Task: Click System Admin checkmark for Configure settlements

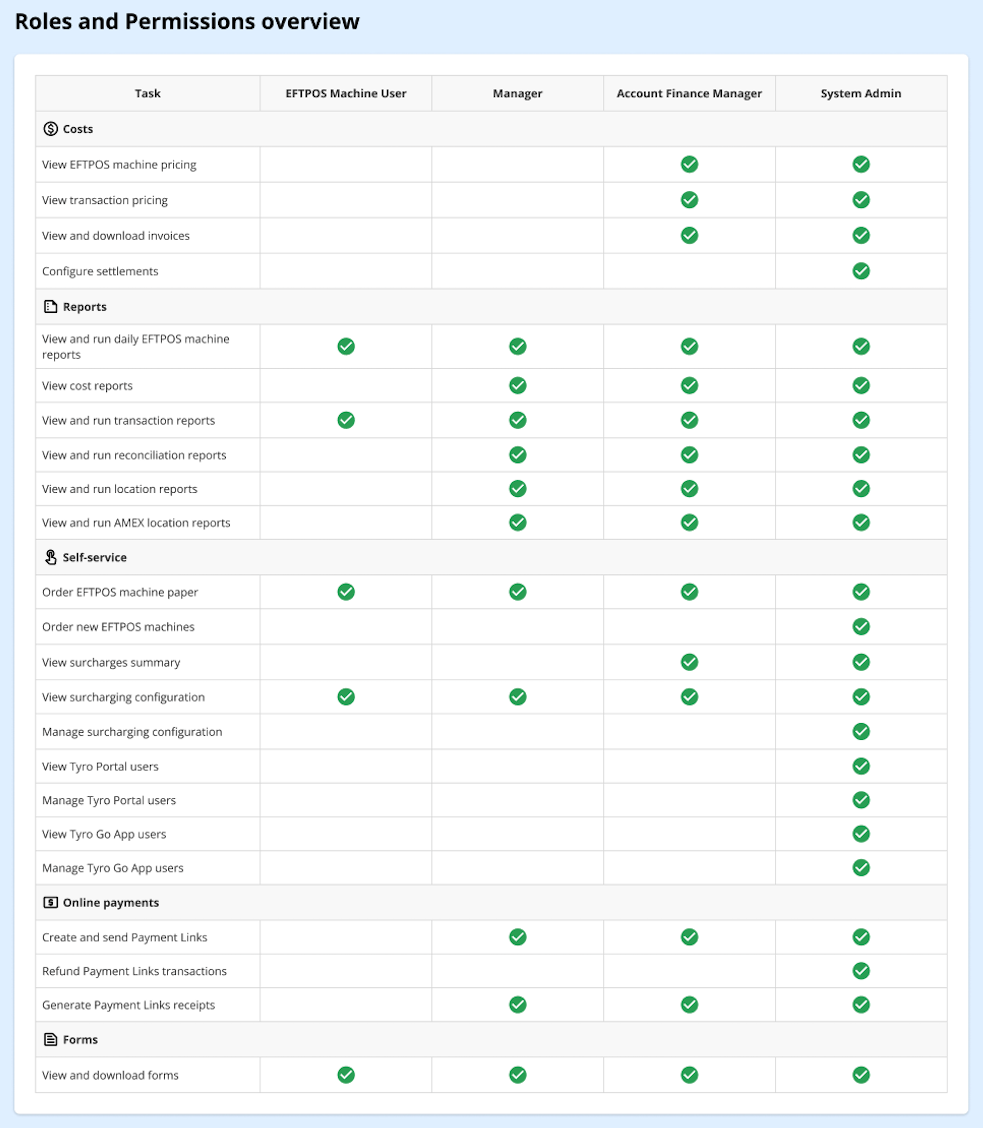Action: (861, 271)
